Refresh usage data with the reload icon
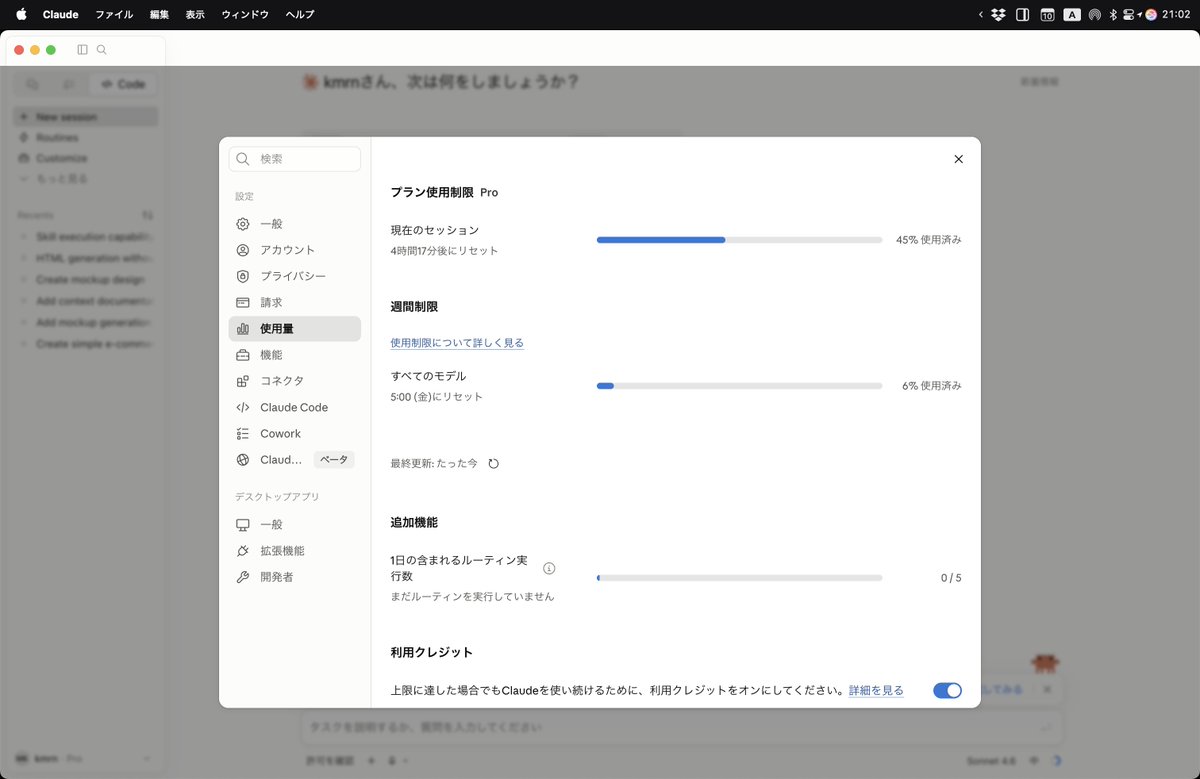Viewport: 1200px width, 779px height. [493, 464]
